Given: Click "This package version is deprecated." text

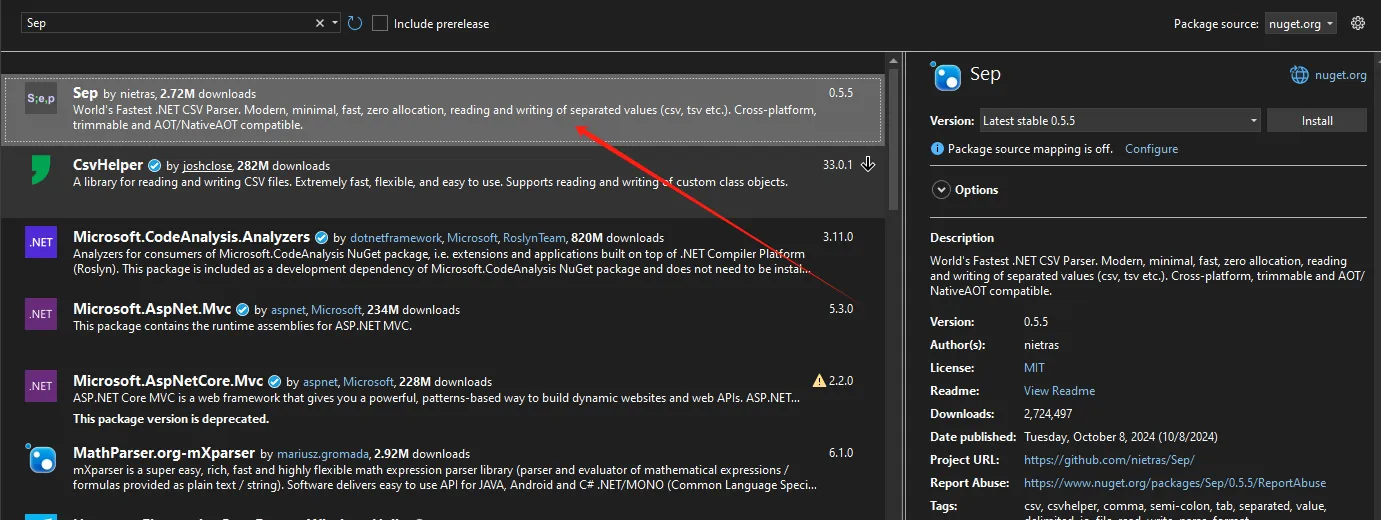Looking at the screenshot, I should pos(171,419).
